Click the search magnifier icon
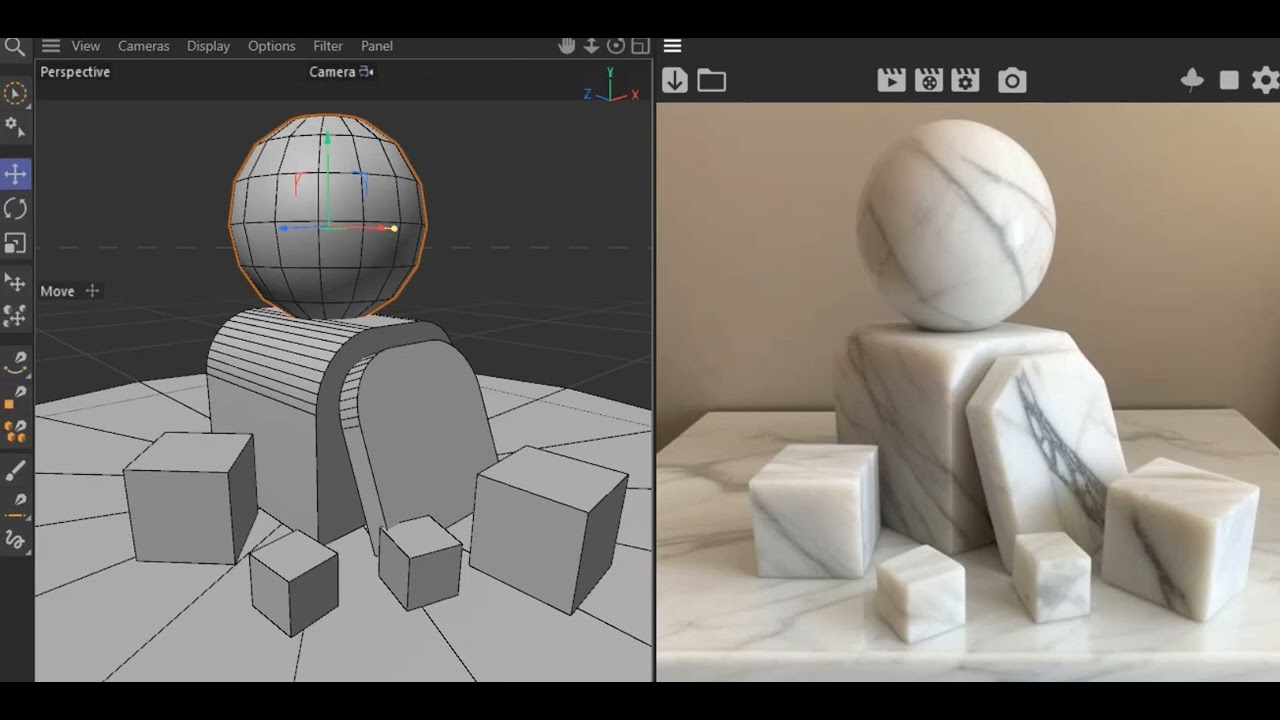The image size is (1280, 720). (14, 46)
